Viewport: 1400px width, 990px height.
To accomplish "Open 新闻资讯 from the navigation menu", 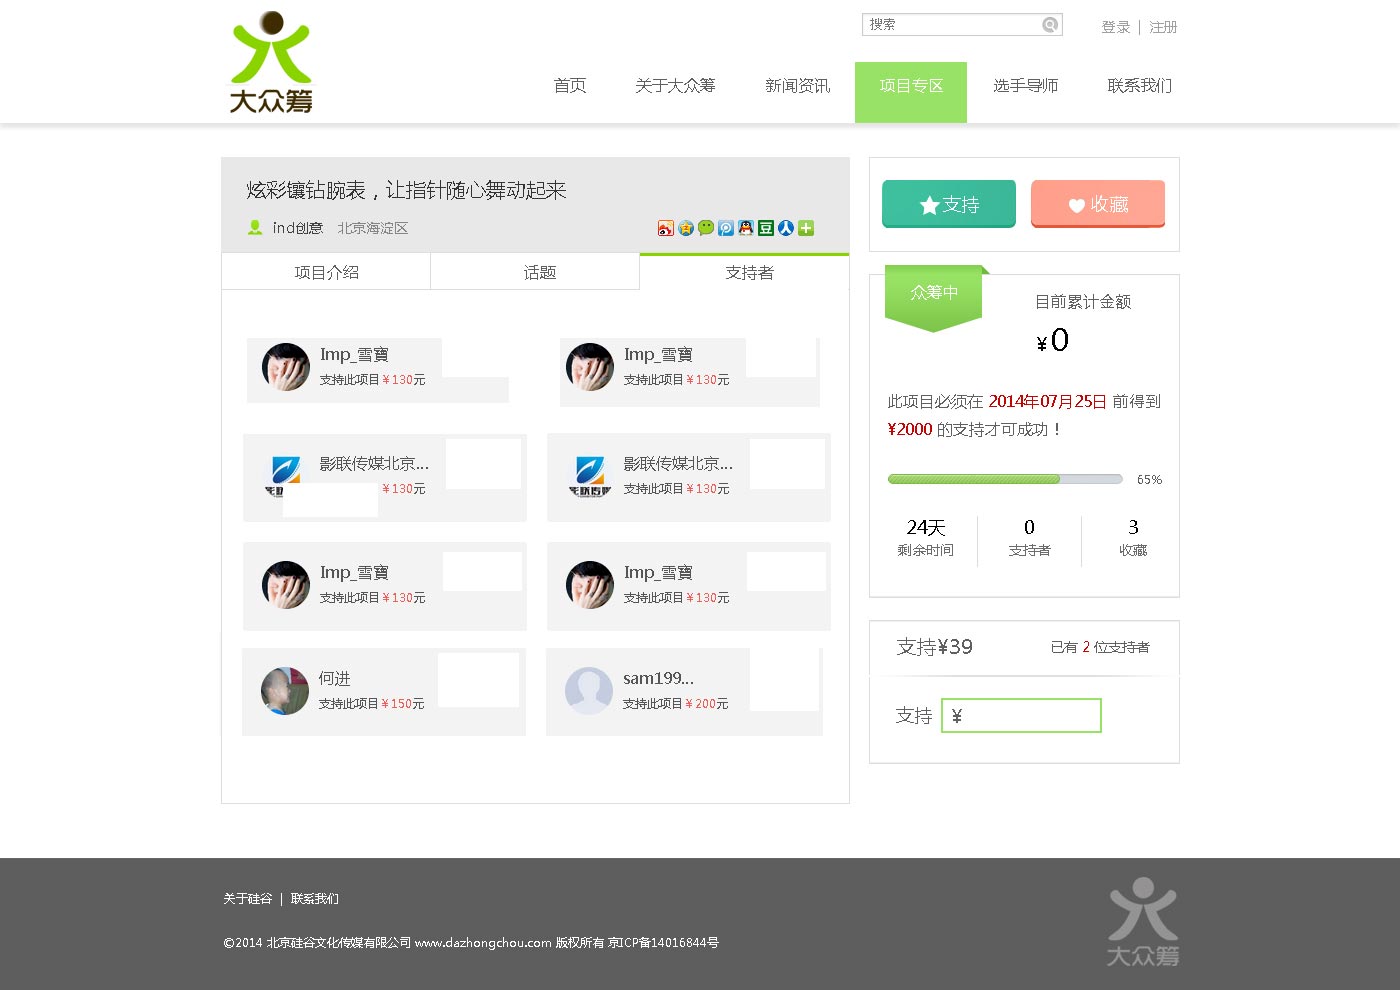I will click(x=797, y=86).
